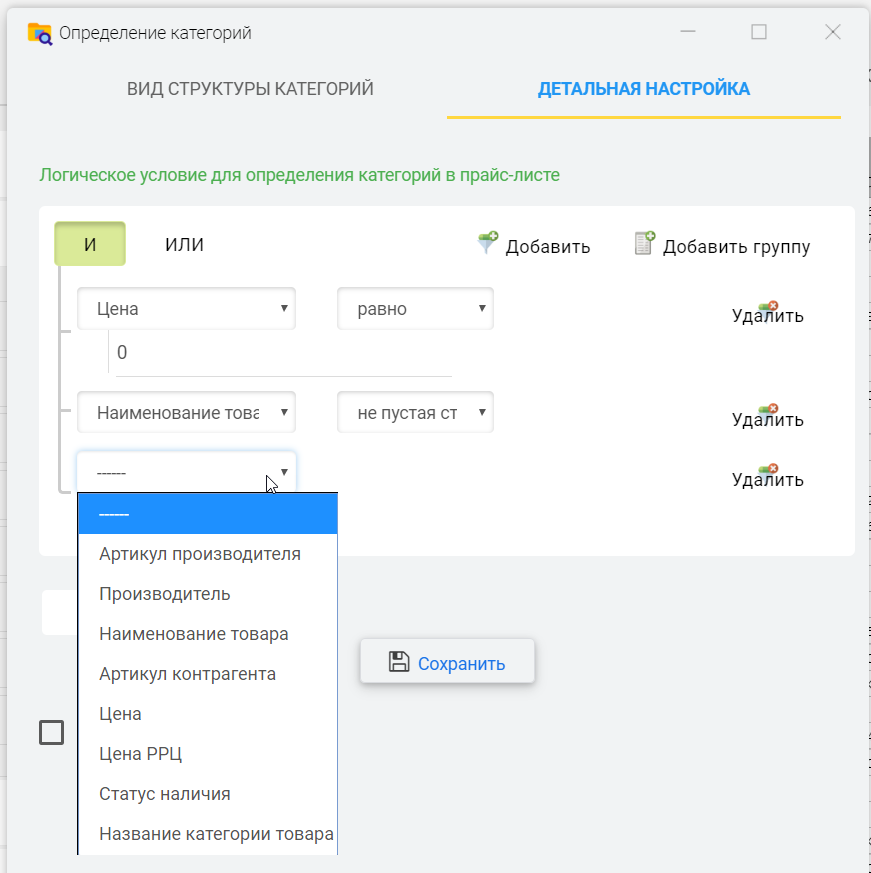Click the Add group document icon
The width and height of the screenshot is (871, 873).
coord(645,243)
